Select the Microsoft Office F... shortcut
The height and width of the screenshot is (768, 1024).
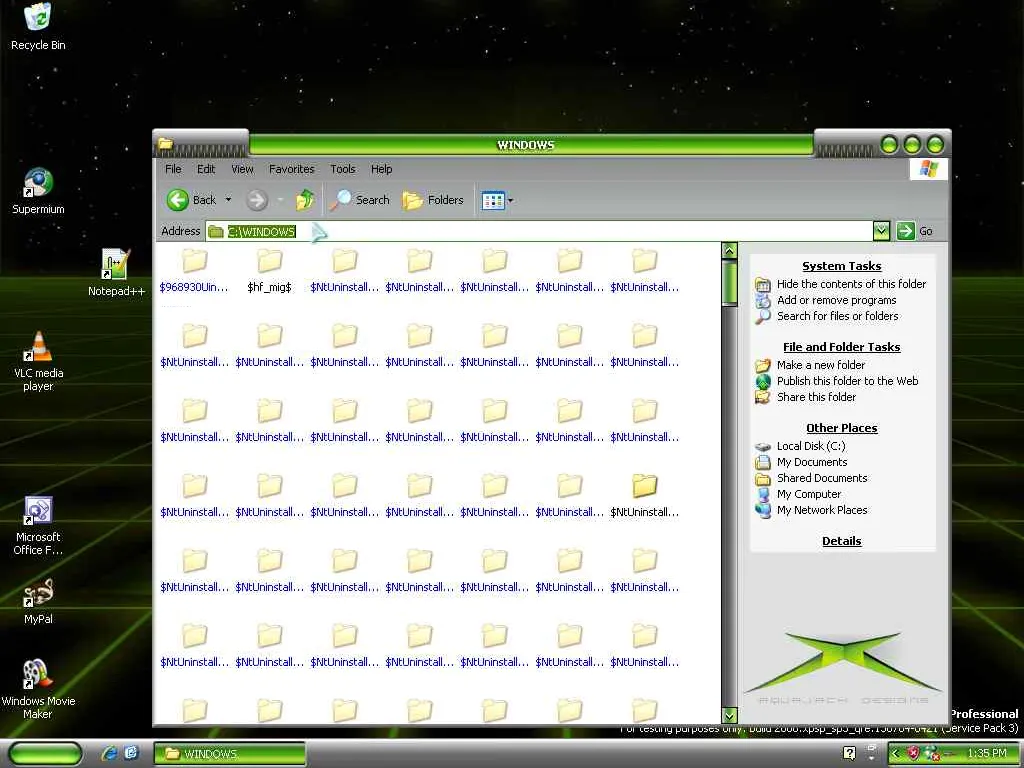click(x=38, y=525)
